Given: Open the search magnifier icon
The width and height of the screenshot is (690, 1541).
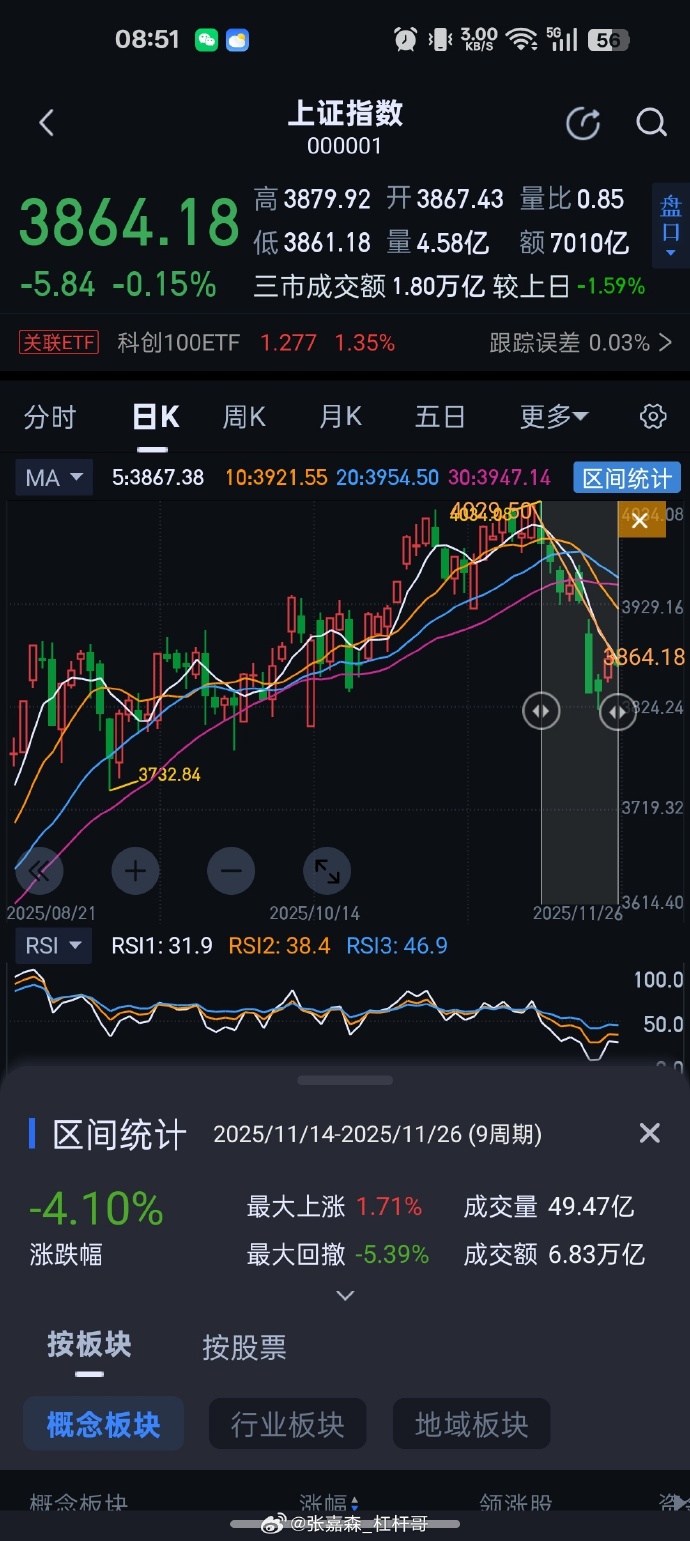Looking at the screenshot, I should (651, 123).
